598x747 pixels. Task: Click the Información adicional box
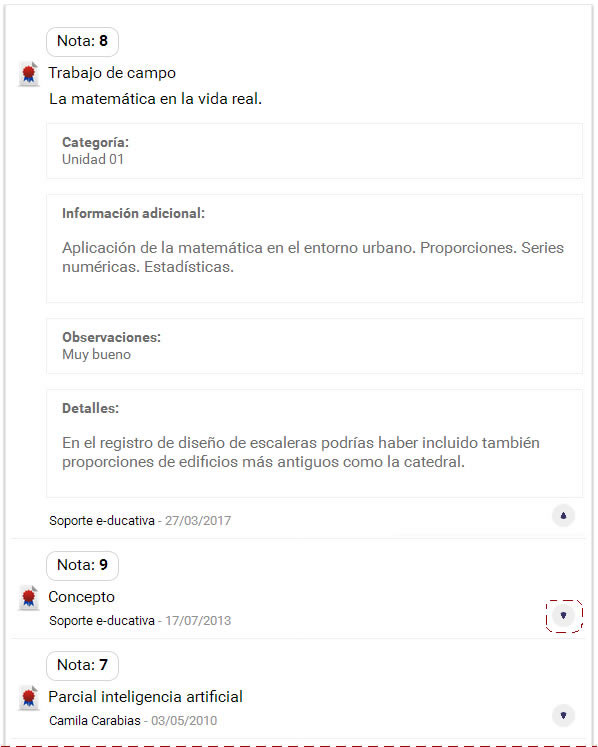[x=314, y=248]
